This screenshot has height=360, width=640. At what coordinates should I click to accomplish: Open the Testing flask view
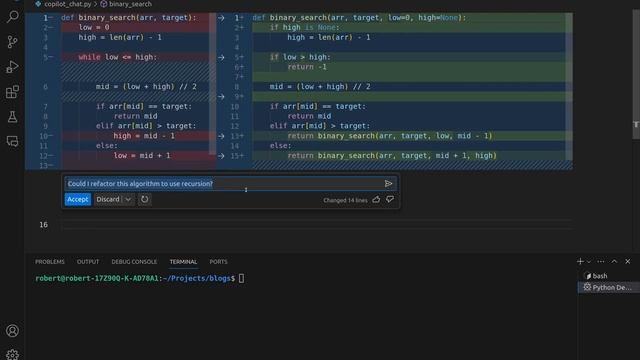pyautogui.click(x=13, y=117)
